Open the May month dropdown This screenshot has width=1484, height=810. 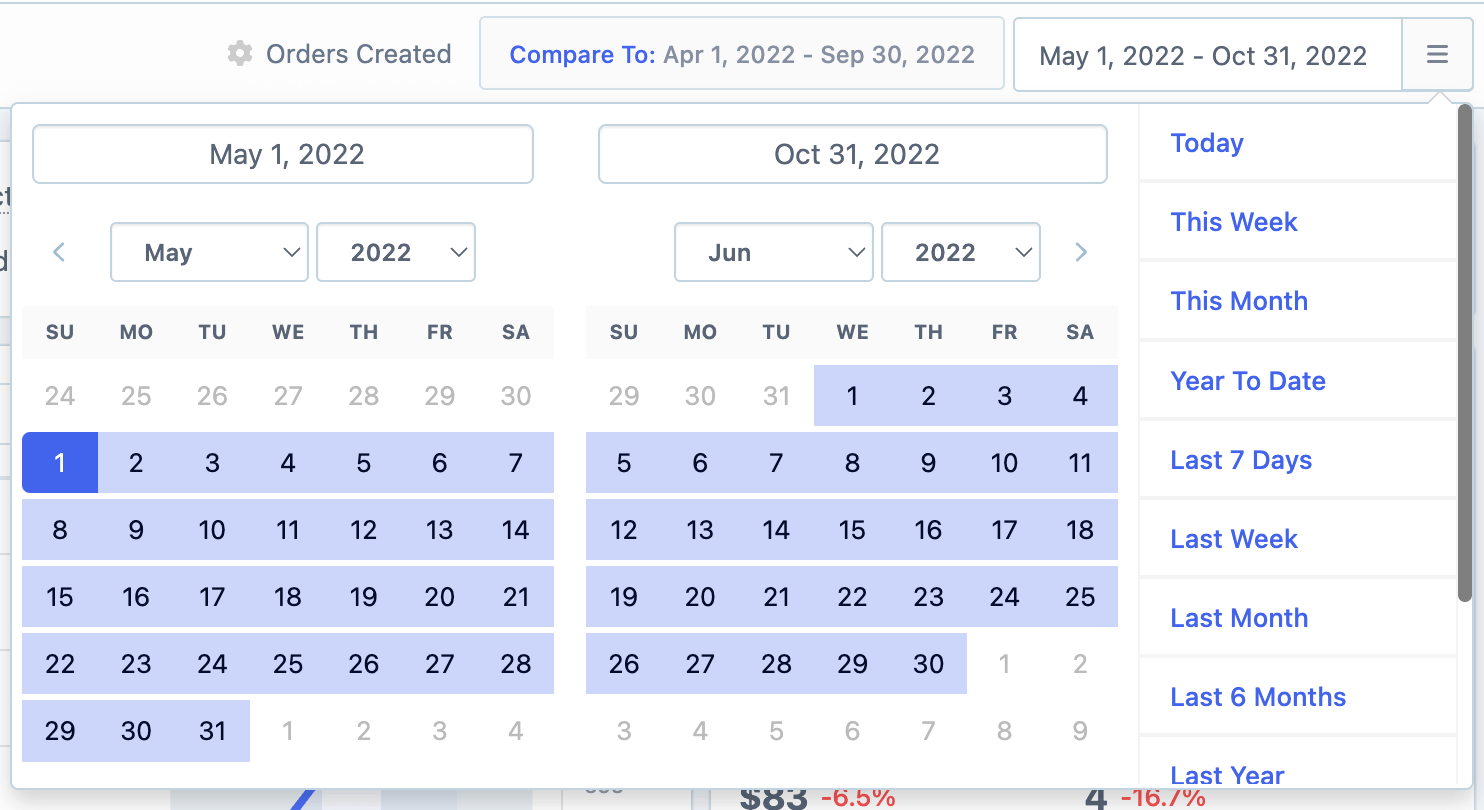coord(209,252)
